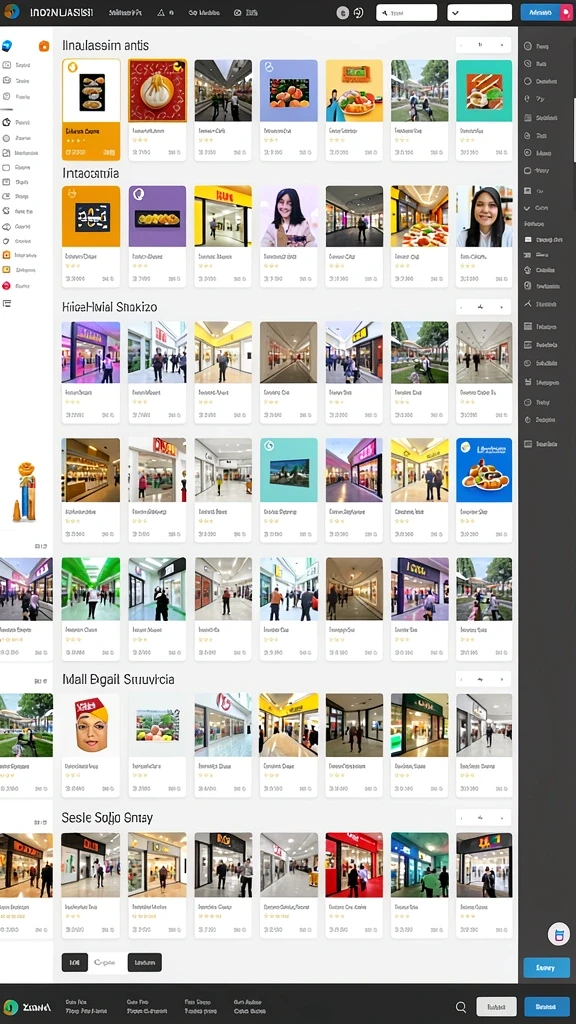Click the triangle warning icon in top bar

click(x=161, y=12)
